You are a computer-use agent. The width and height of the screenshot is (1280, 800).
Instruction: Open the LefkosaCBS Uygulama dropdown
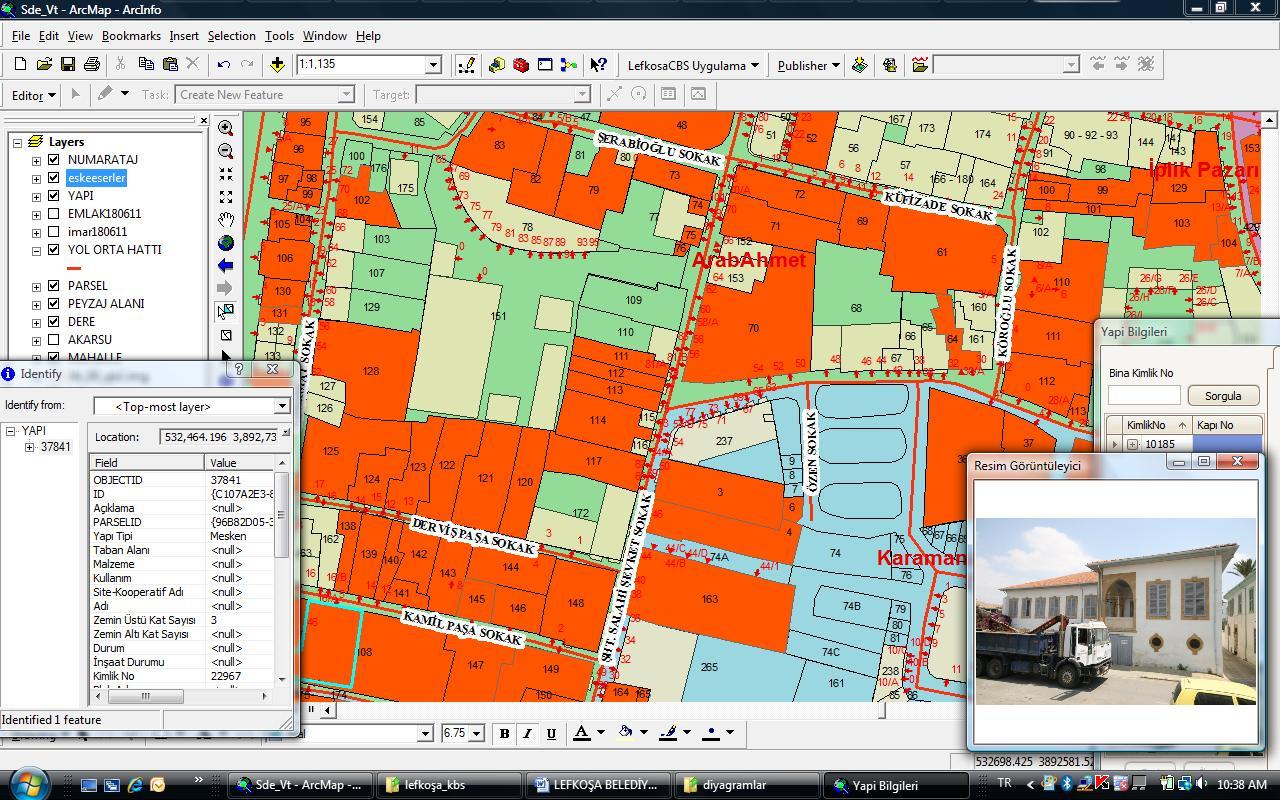coord(693,65)
